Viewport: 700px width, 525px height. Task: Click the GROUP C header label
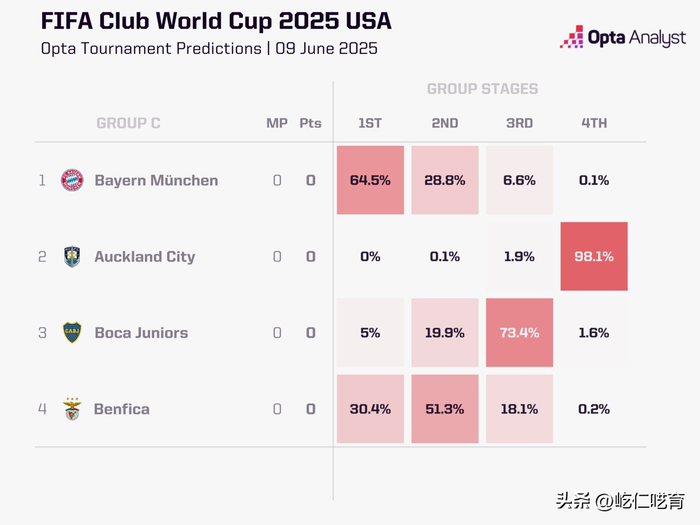pos(128,123)
